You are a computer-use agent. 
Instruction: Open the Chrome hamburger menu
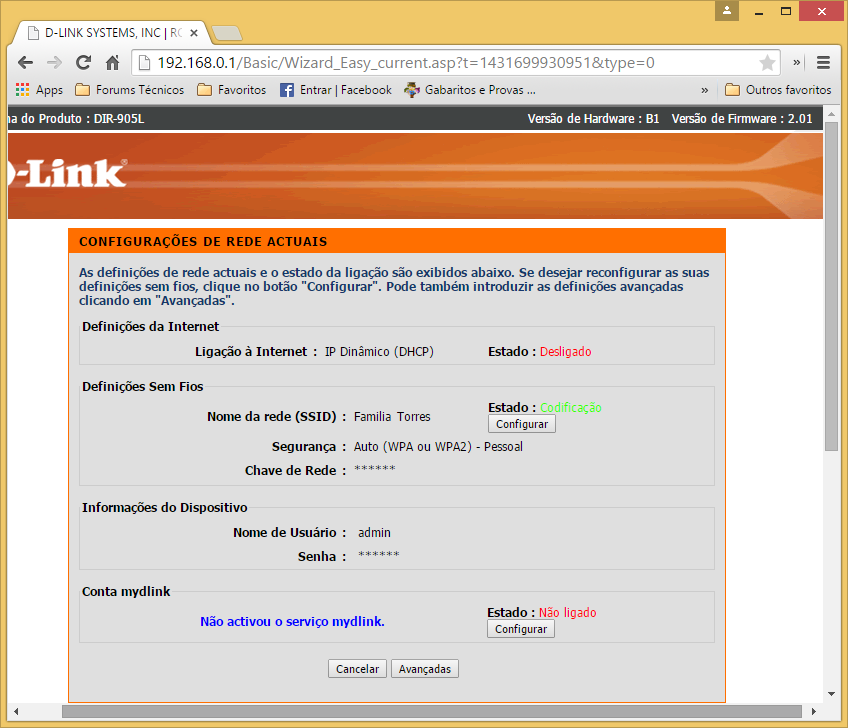click(823, 63)
